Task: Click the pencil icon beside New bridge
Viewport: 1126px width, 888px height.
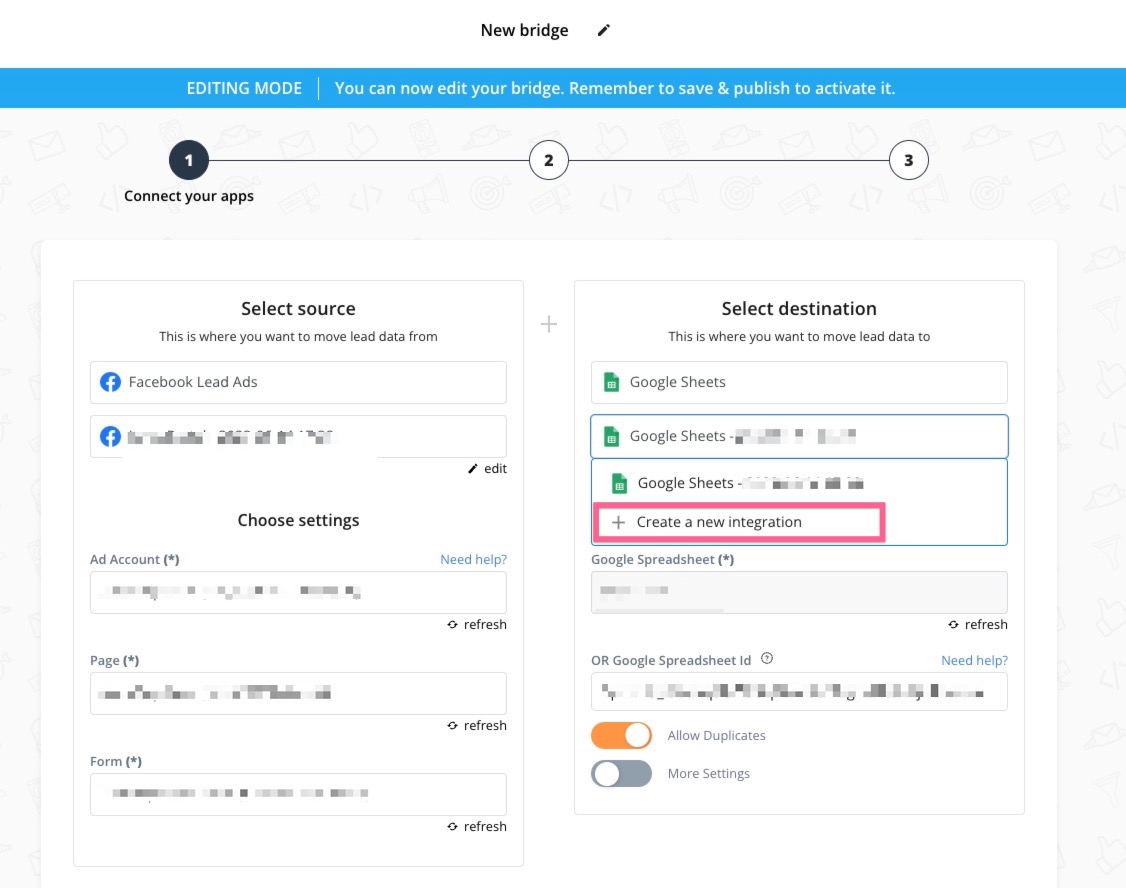Action: tap(603, 30)
